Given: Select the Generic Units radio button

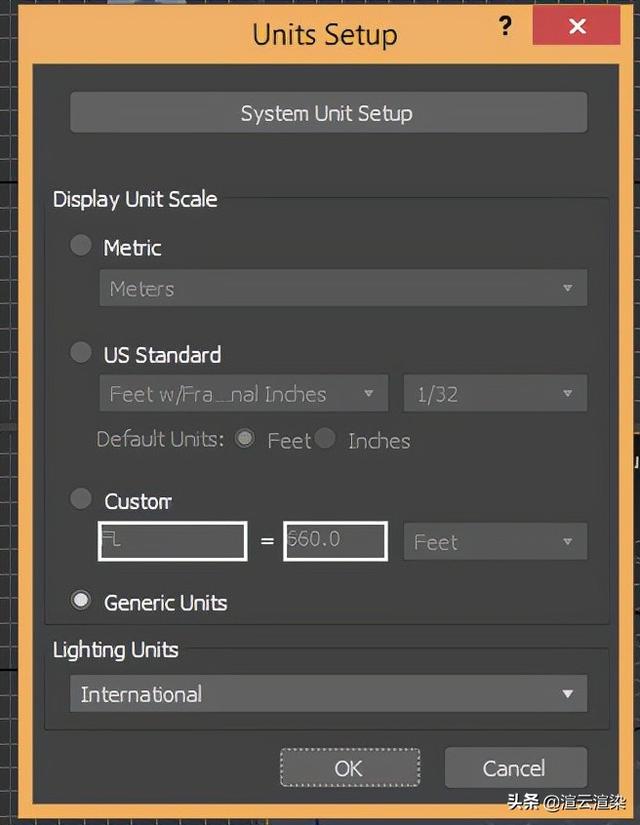Looking at the screenshot, I should pos(81,601).
